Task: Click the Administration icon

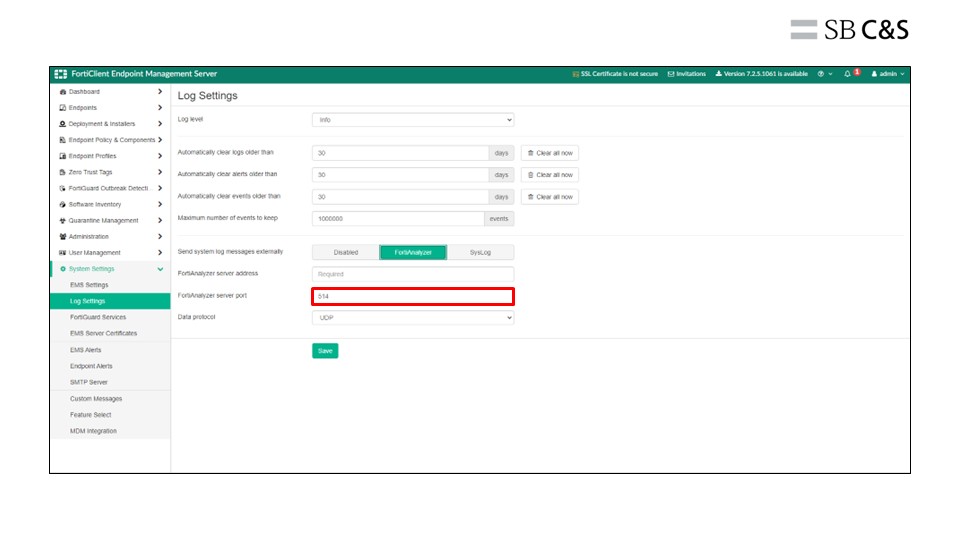Action: pos(62,237)
